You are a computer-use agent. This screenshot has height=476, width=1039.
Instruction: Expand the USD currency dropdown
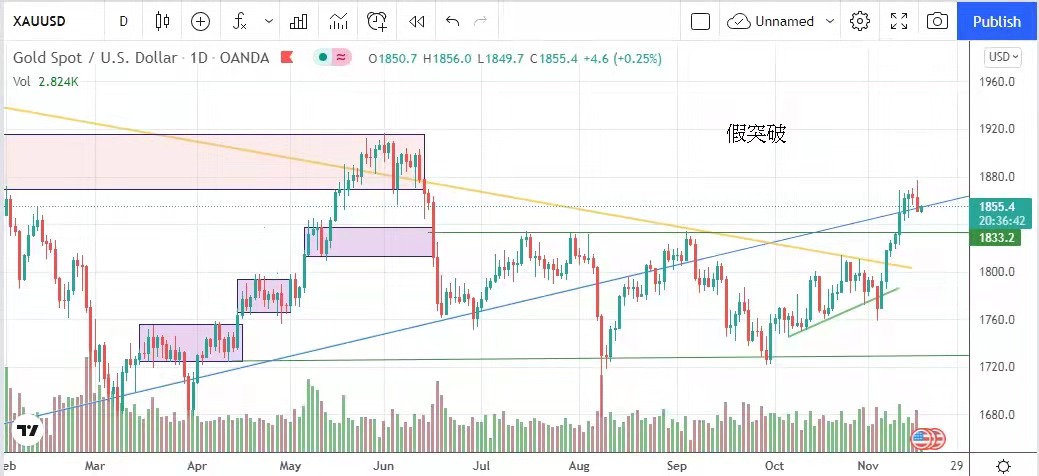tap(1004, 57)
